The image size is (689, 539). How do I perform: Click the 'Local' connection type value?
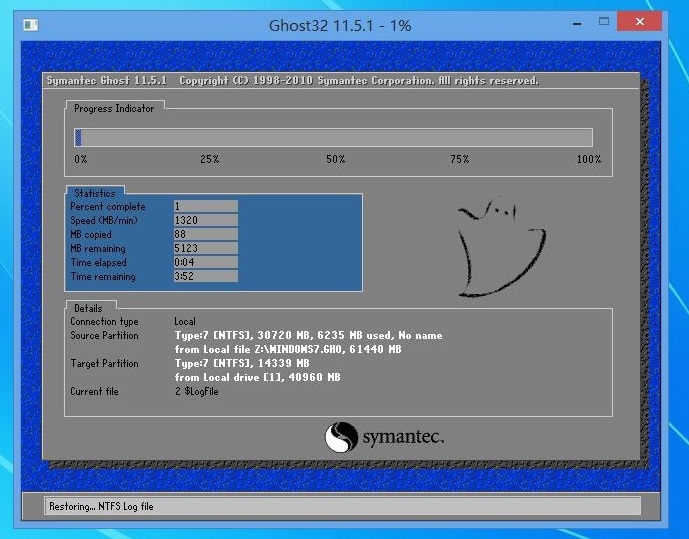[x=185, y=321]
